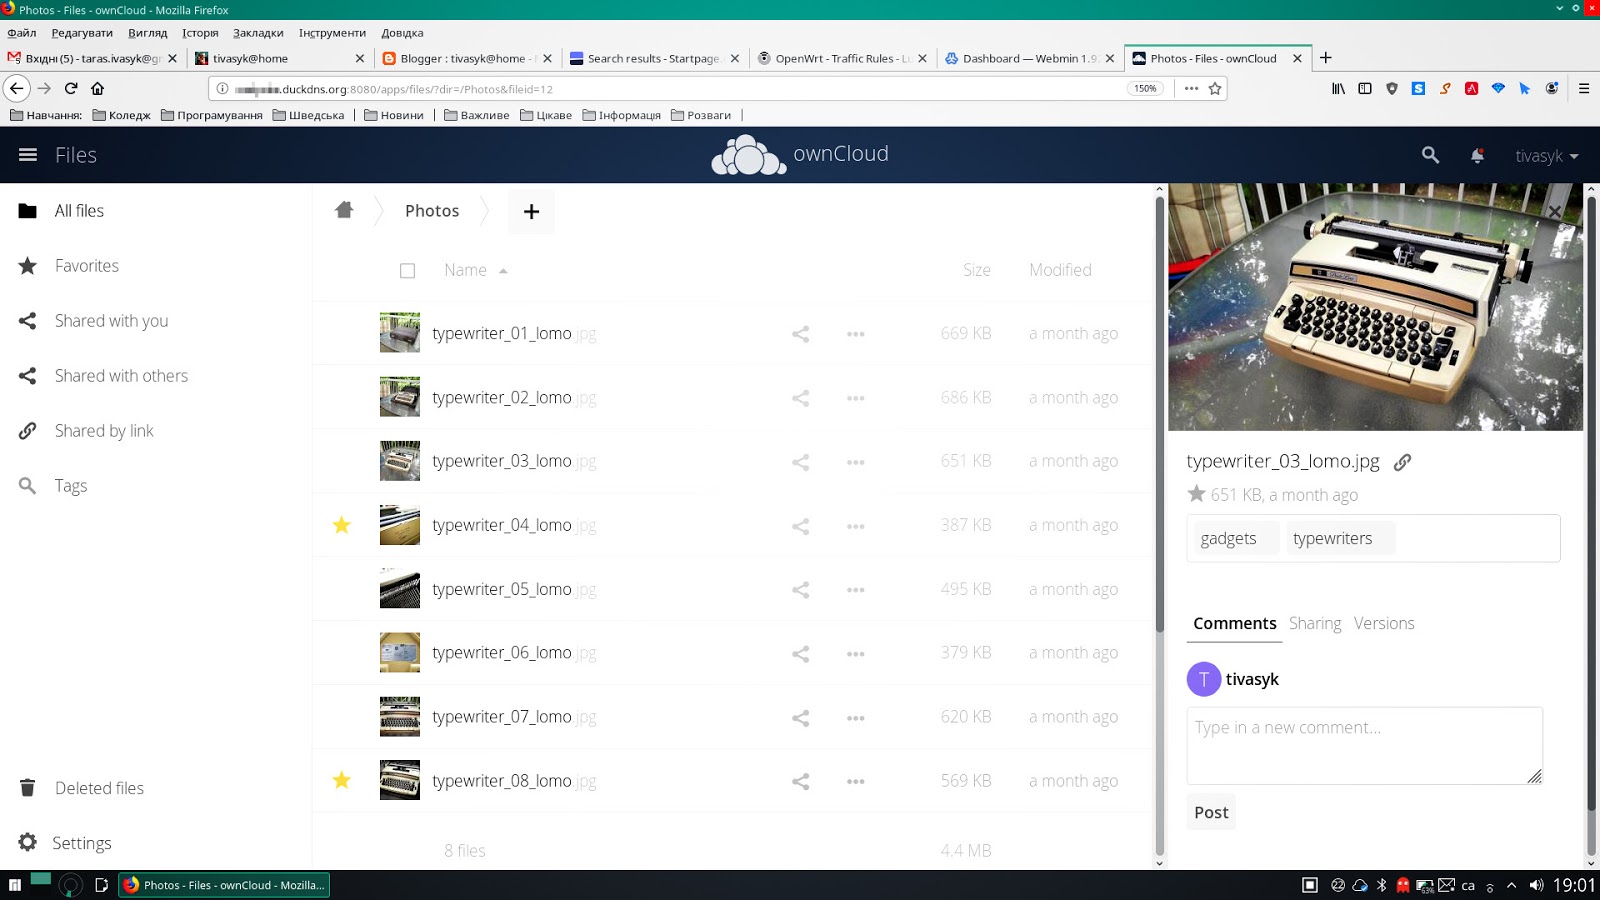The width and height of the screenshot is (1600, 900).
Task: Open more actions for typewriter_05_lomo
Action: [x=855, y=590]
